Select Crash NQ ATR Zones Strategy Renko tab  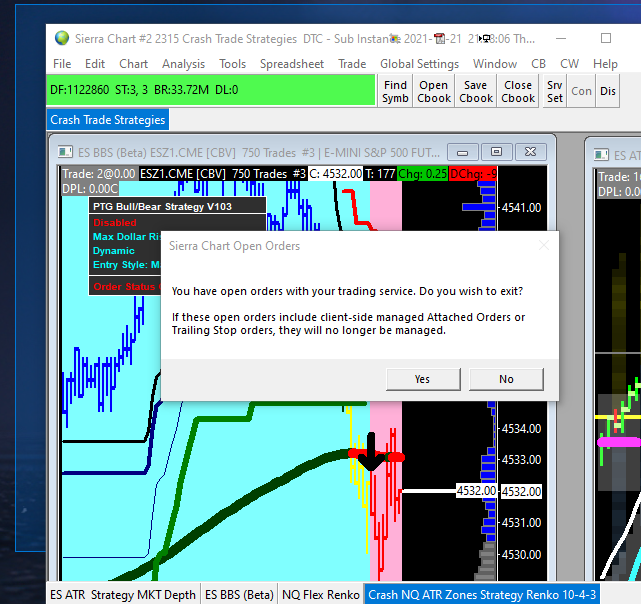click(482, 594)
